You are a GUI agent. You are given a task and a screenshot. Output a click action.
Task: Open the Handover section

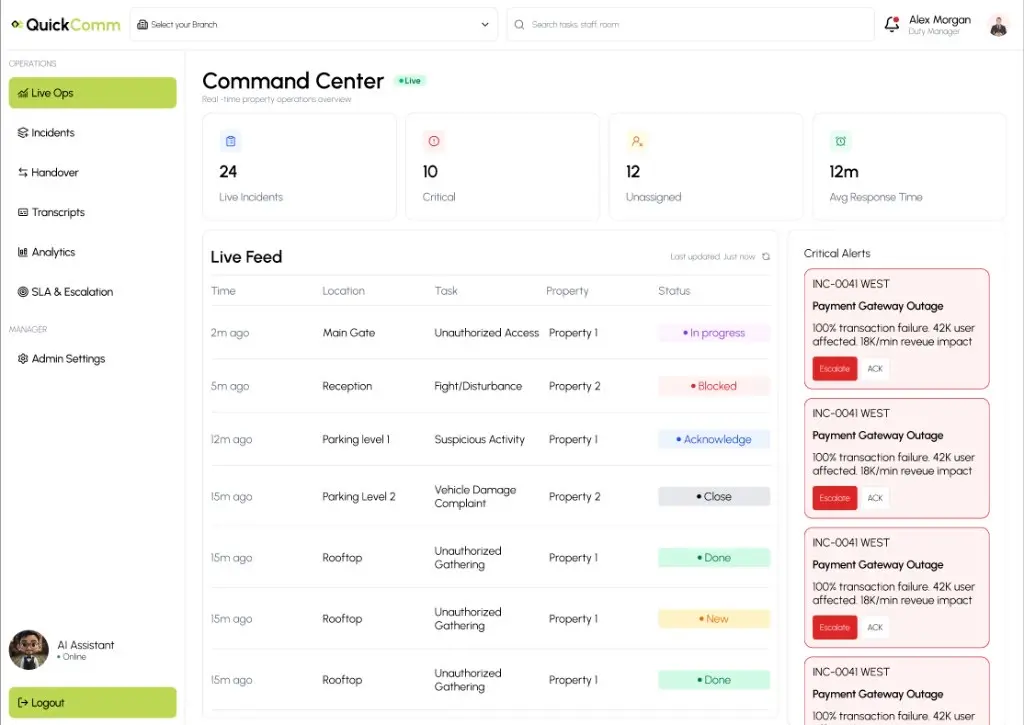[x=93, y=172]
